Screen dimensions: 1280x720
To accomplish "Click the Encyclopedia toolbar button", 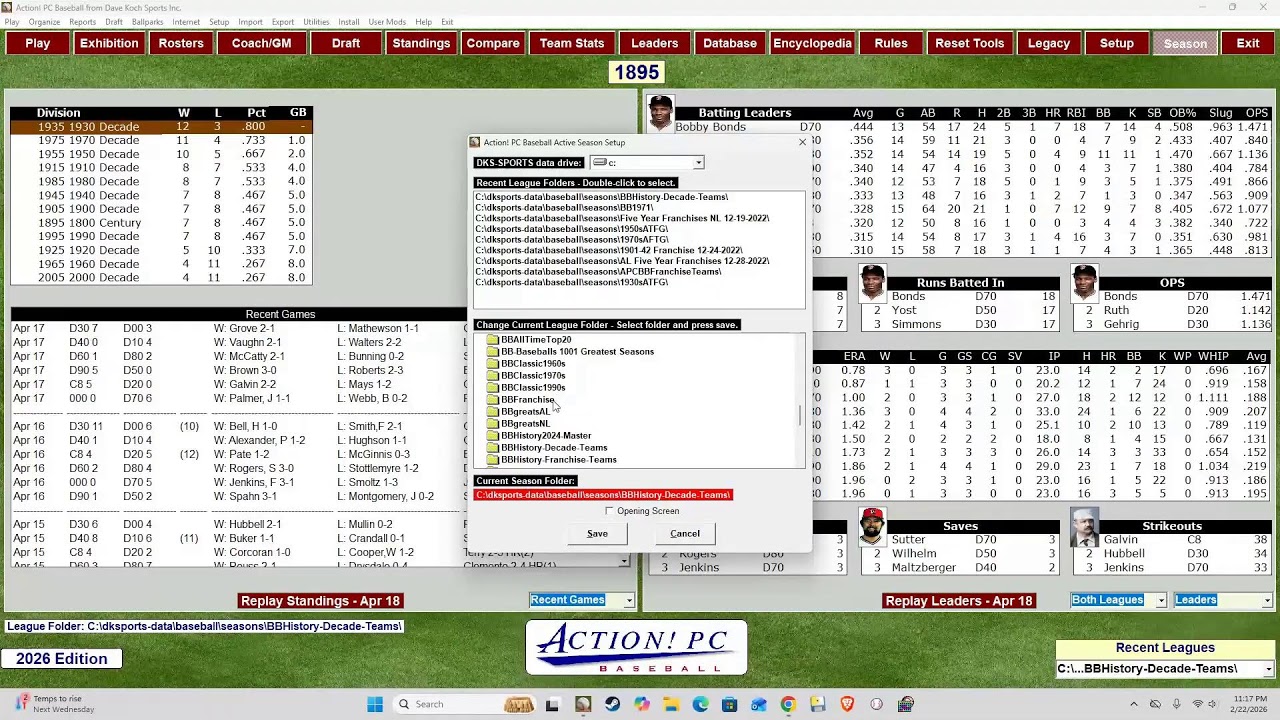I will (x=812, y=43).
